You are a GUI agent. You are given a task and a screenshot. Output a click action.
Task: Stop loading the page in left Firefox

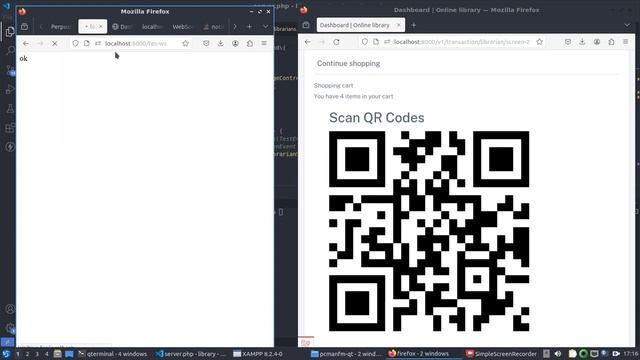click(55, 43)
